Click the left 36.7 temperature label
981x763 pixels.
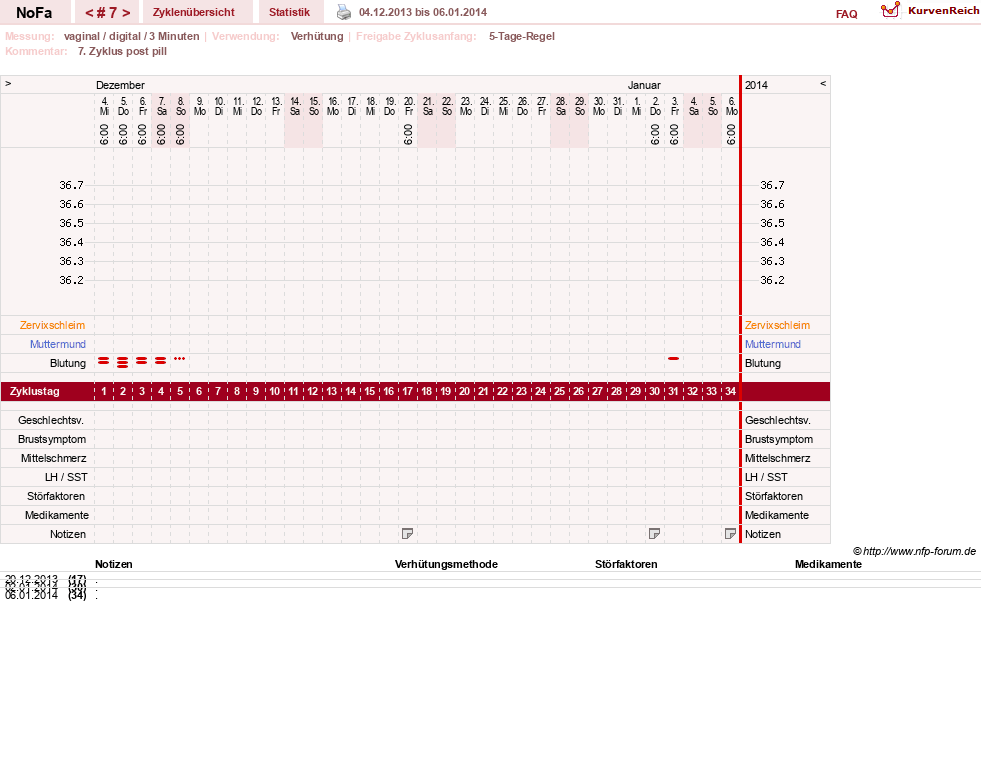pos(71,185)
